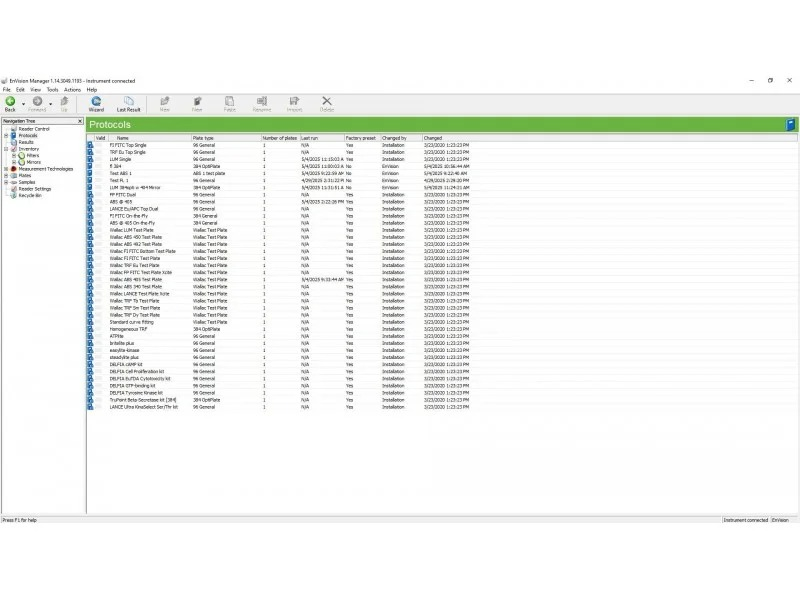The width and height of the screenshot is (800, 600).
Task: Expand the Measurement Technologies tree node
Action: pyautogui.click(x=6, y=169)
